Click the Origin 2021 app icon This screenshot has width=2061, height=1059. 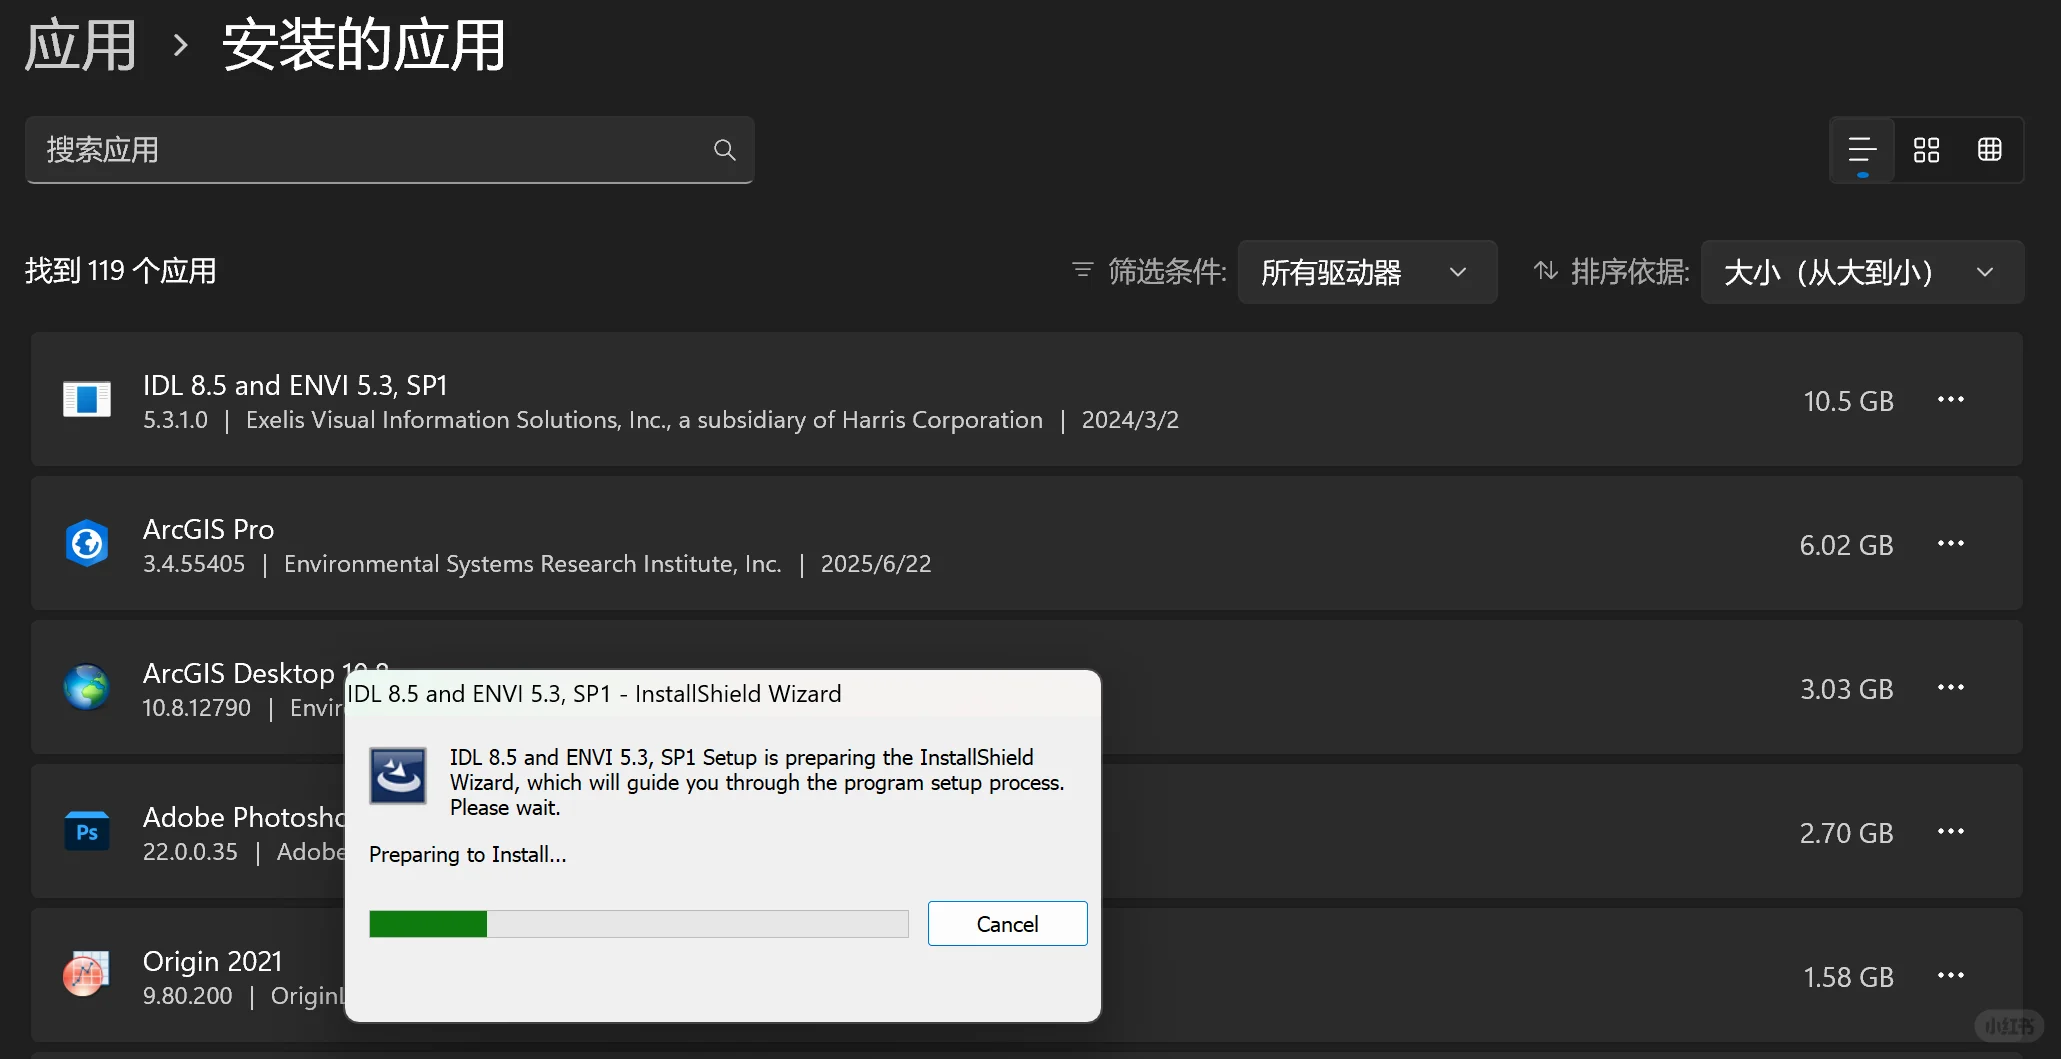click(x=87, y=975)
